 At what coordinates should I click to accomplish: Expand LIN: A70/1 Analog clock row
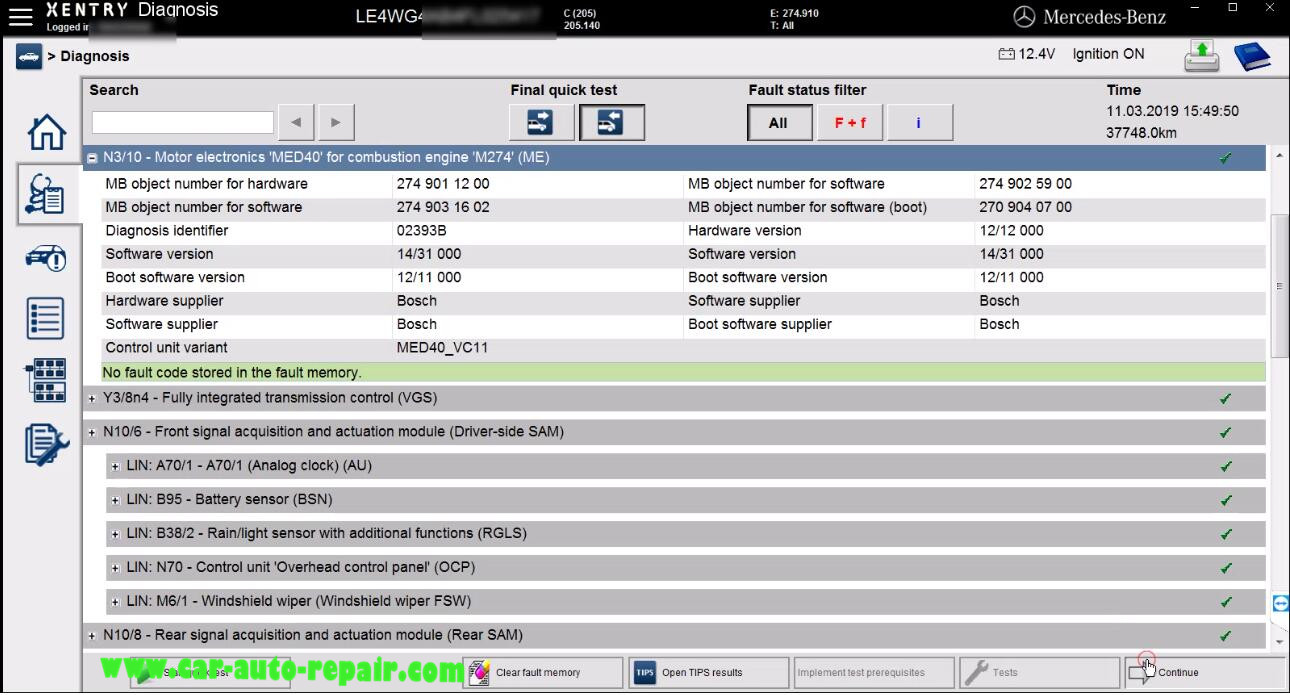[x=116, y=466]
